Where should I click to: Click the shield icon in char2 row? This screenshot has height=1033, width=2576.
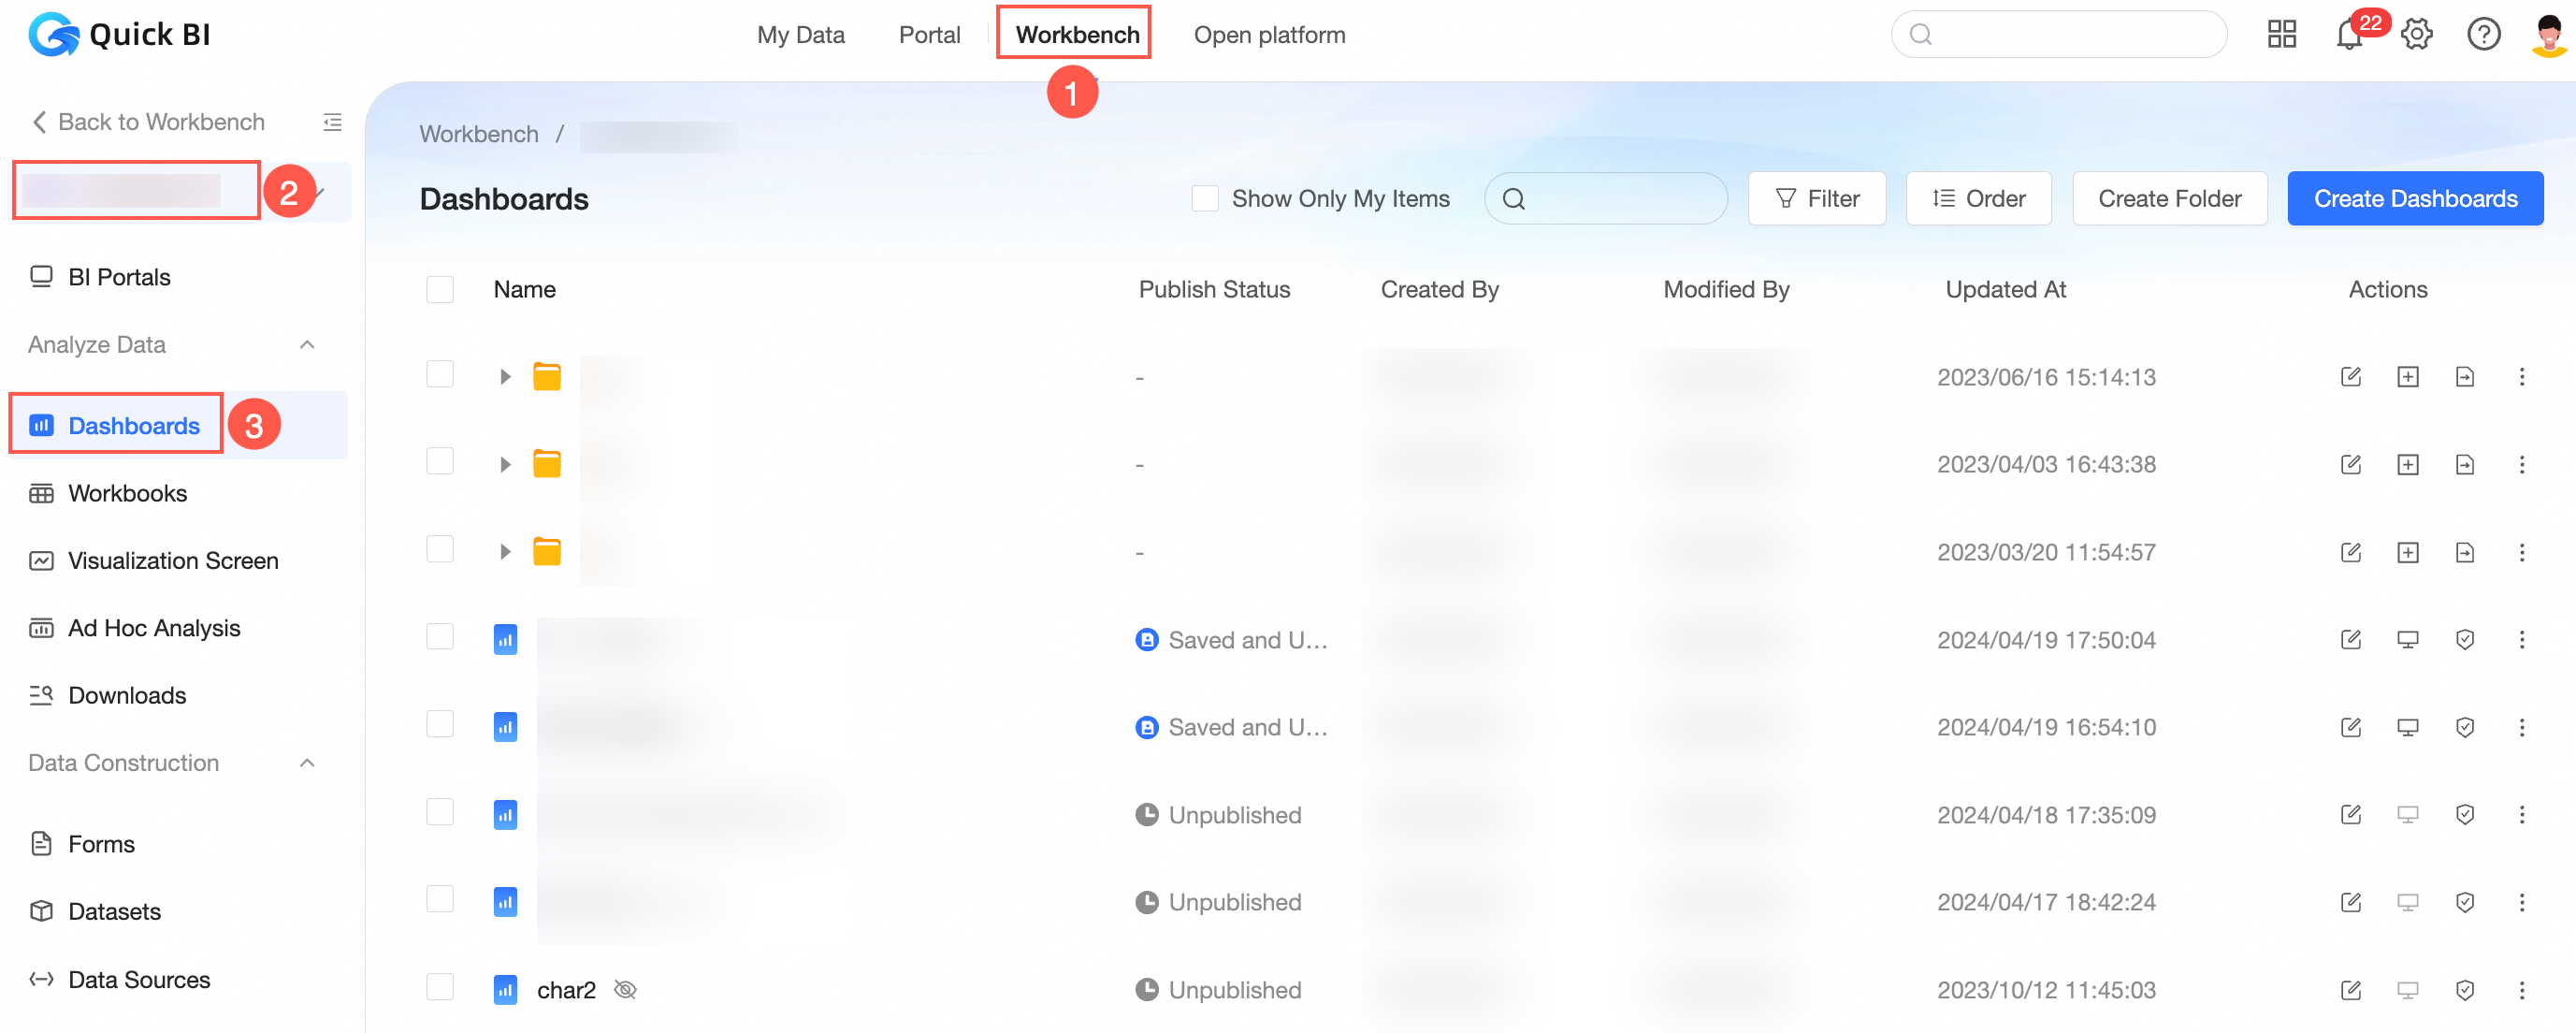tap(2464, 990)
